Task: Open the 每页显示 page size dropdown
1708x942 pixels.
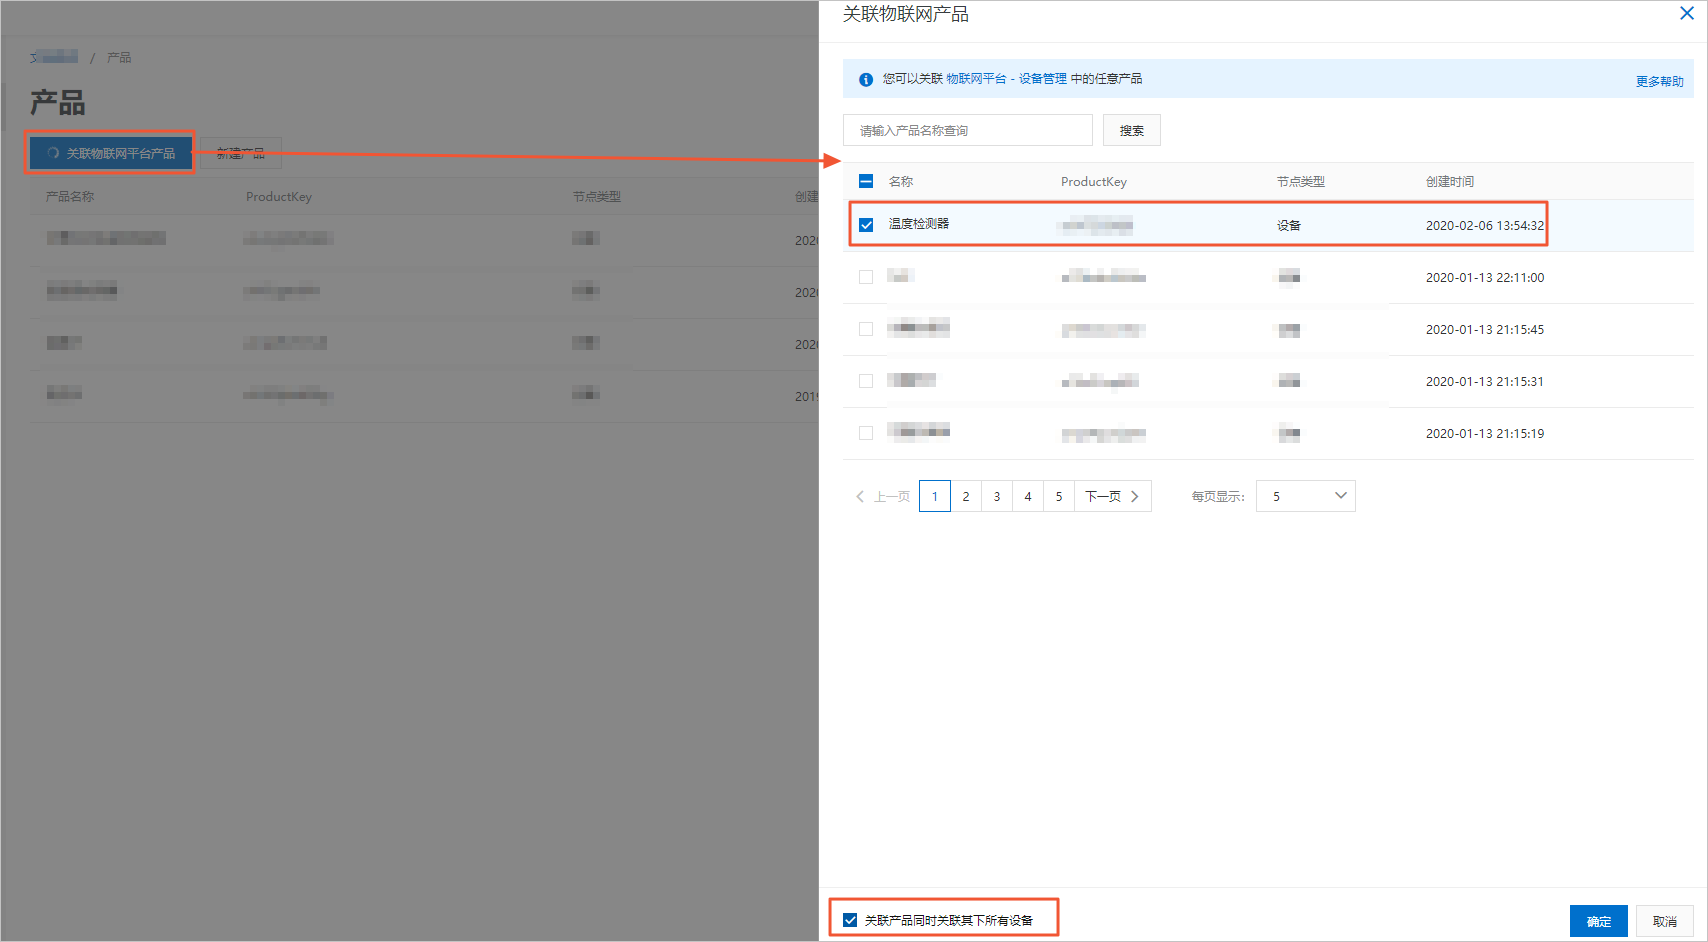Action: point(1306,496)
